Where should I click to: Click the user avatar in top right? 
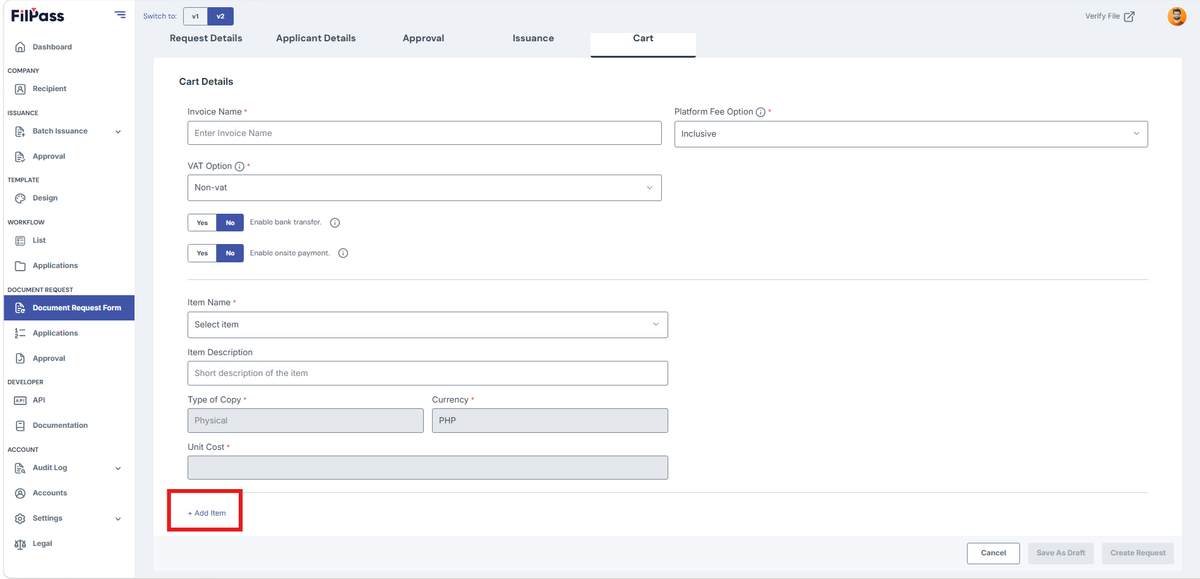click(1176, 16)
